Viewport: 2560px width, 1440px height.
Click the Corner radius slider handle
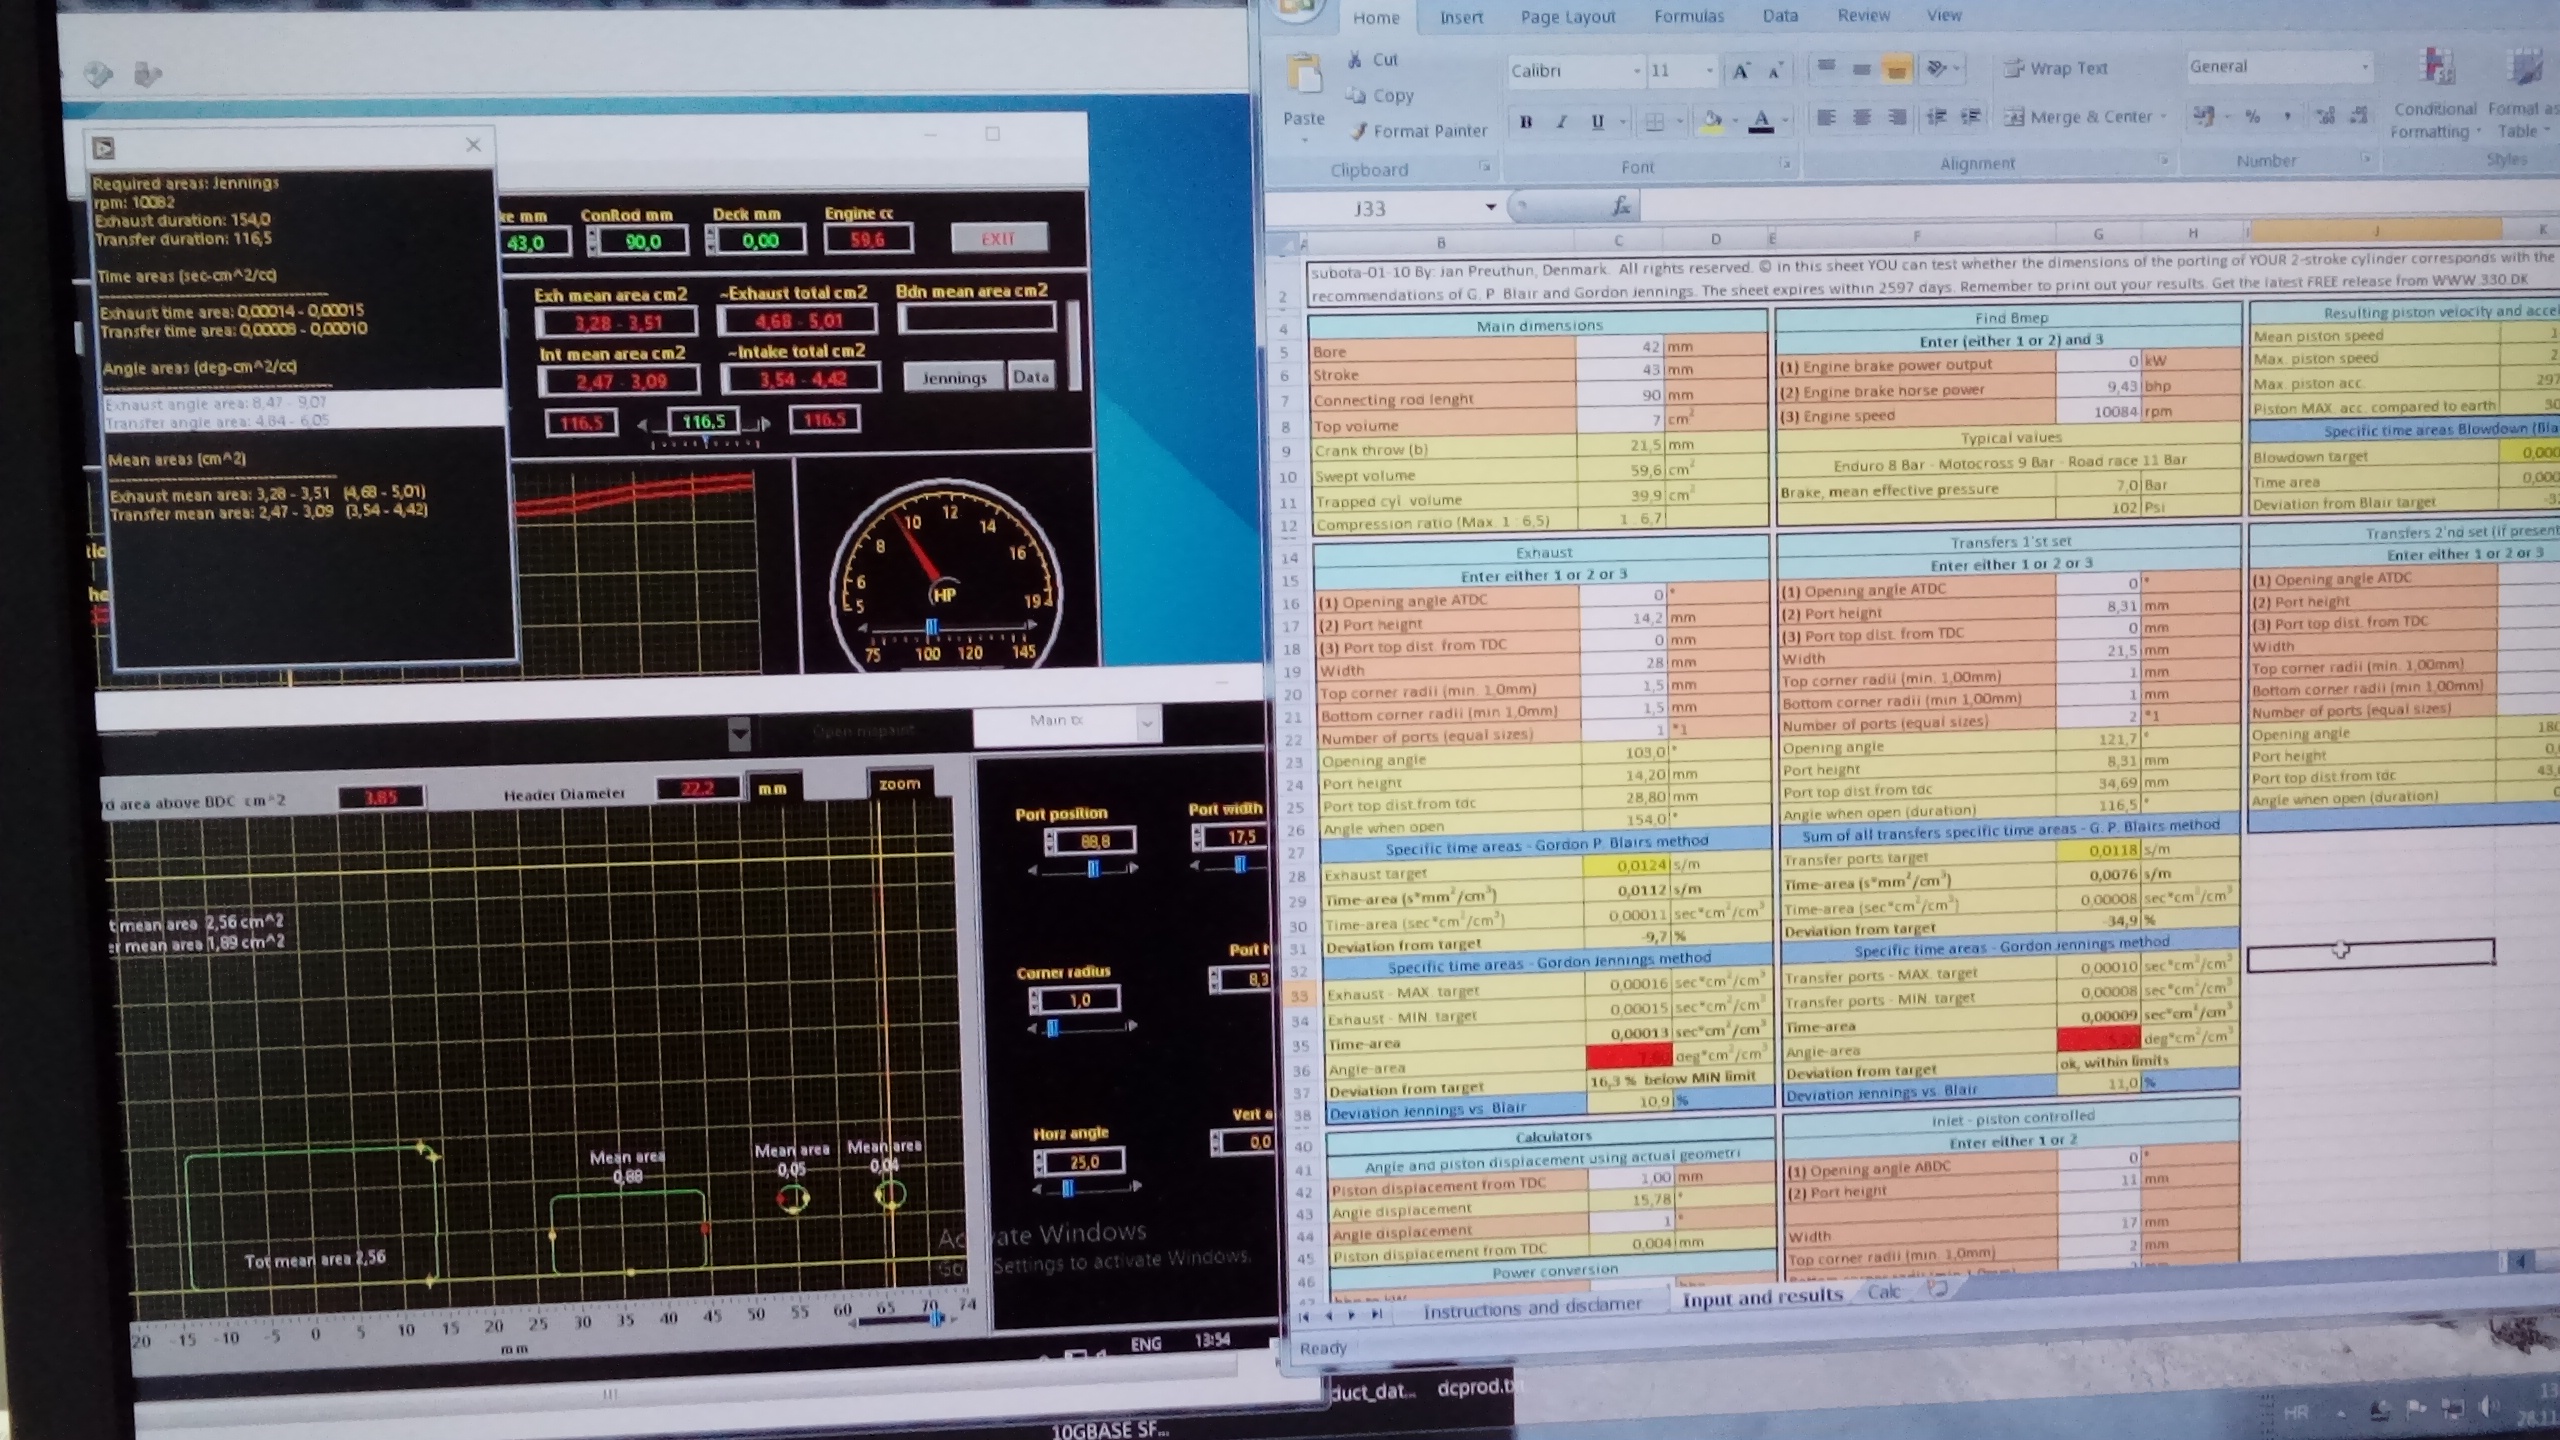click(1052, 1027)
